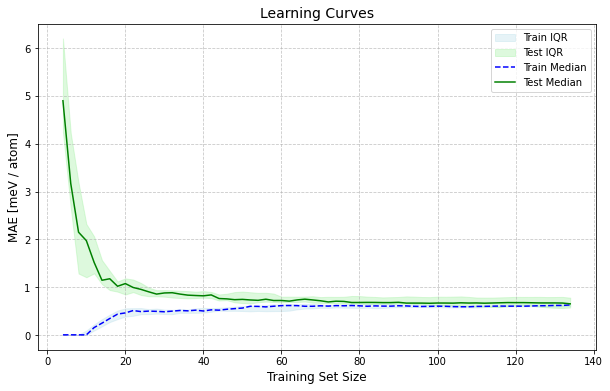The image size is (610, 391).
Task: Select the 'Test Median' legend label
Action: tap(553, 82)
